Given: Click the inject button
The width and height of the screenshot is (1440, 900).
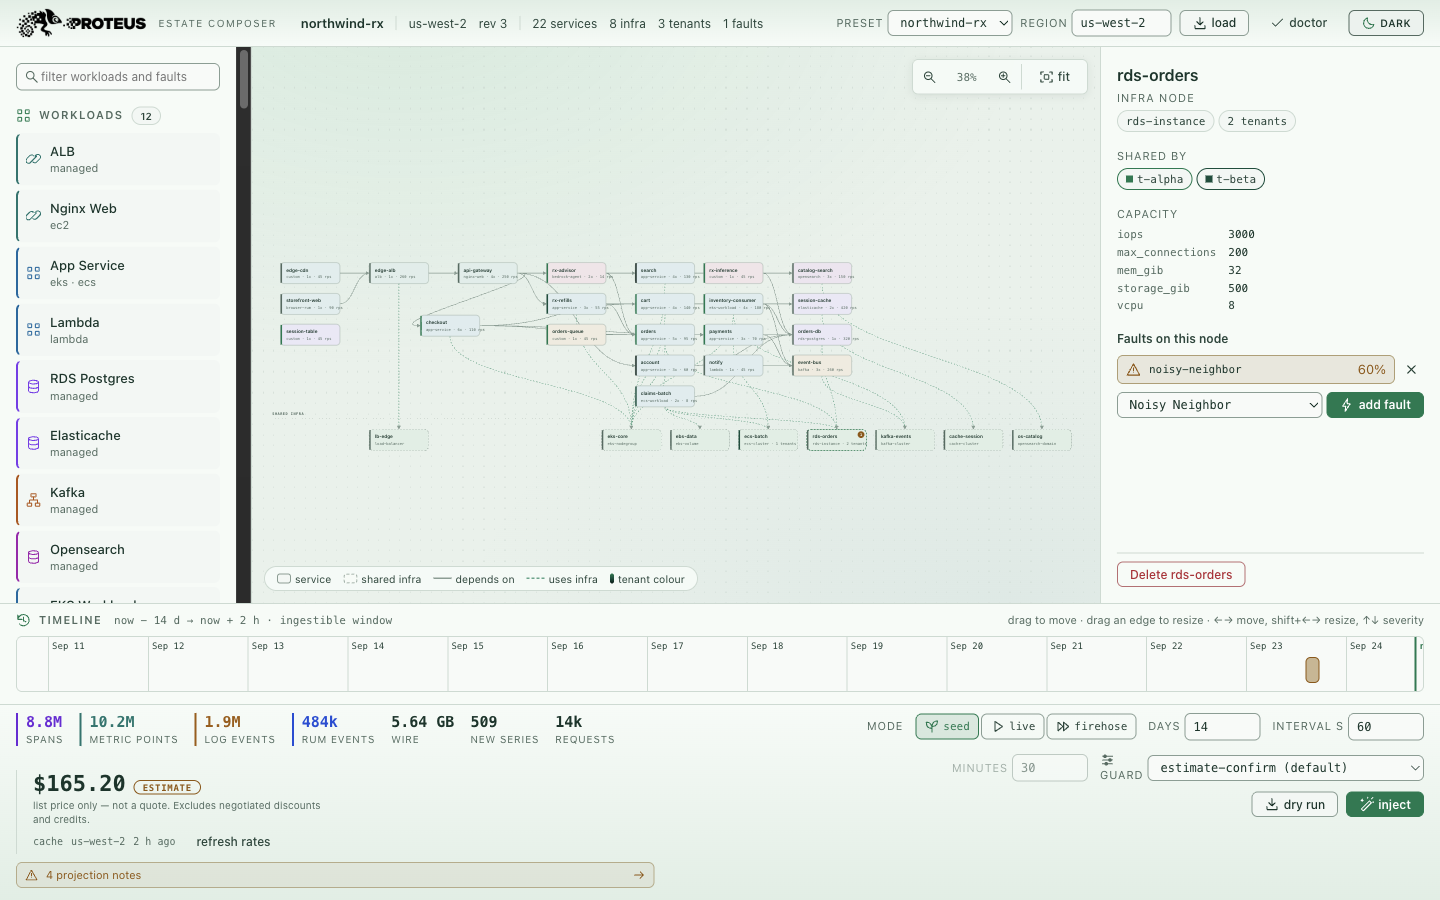Looking at the screenshot, I should (1385, 805).
